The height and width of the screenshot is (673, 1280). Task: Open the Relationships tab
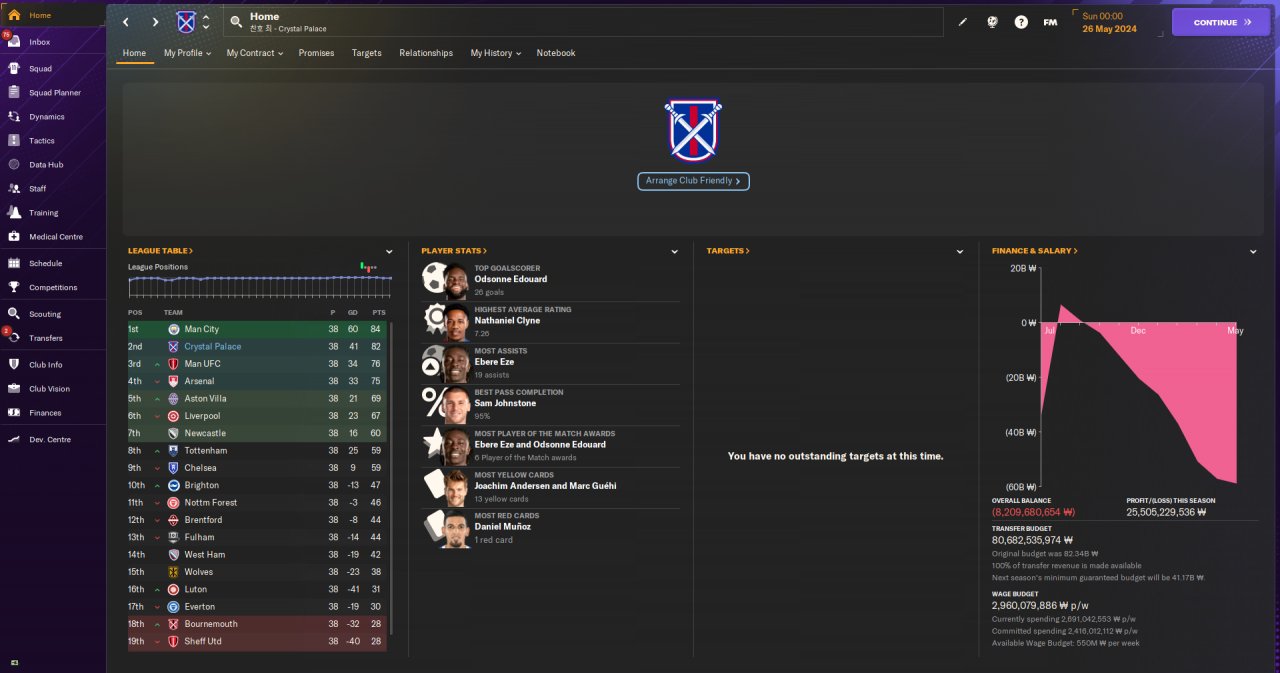(x=426, y=53)
